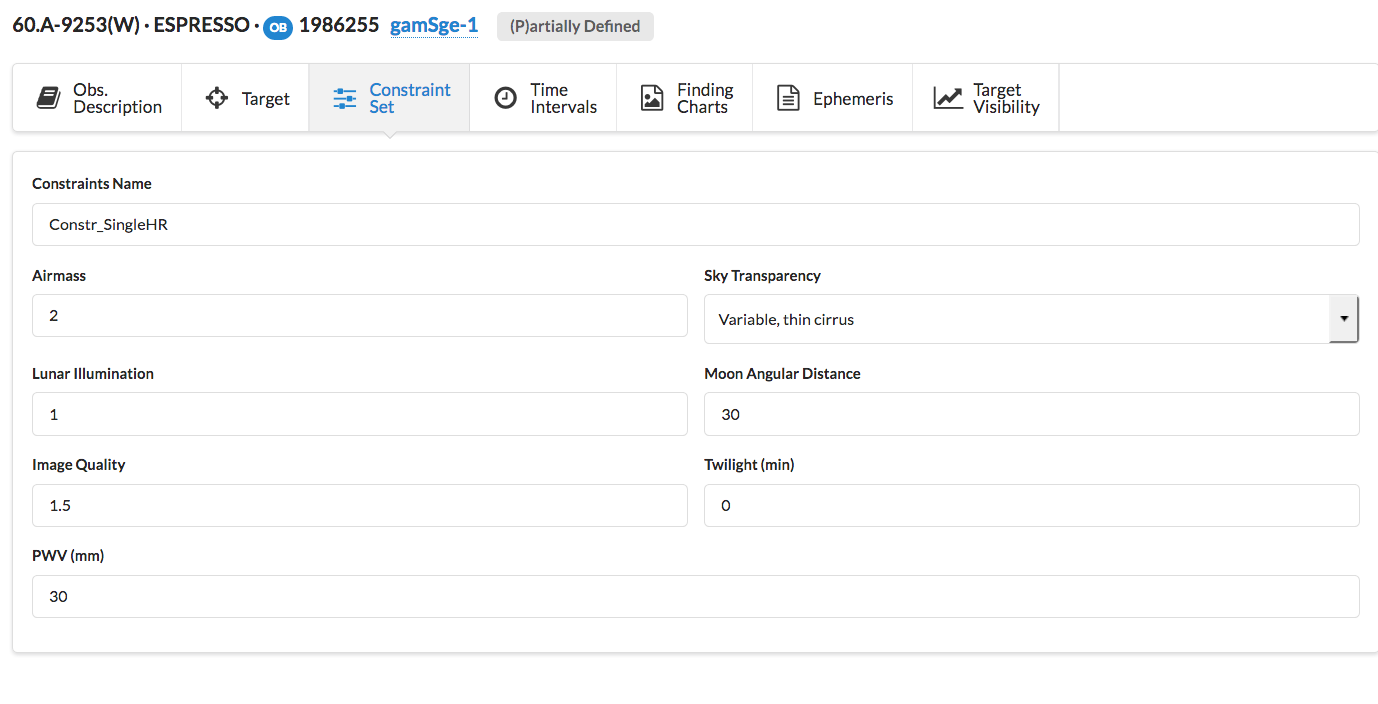Screen dimensions: 1378x704
Task: Open the gamSge-1 link
Action: pos(433,26)
